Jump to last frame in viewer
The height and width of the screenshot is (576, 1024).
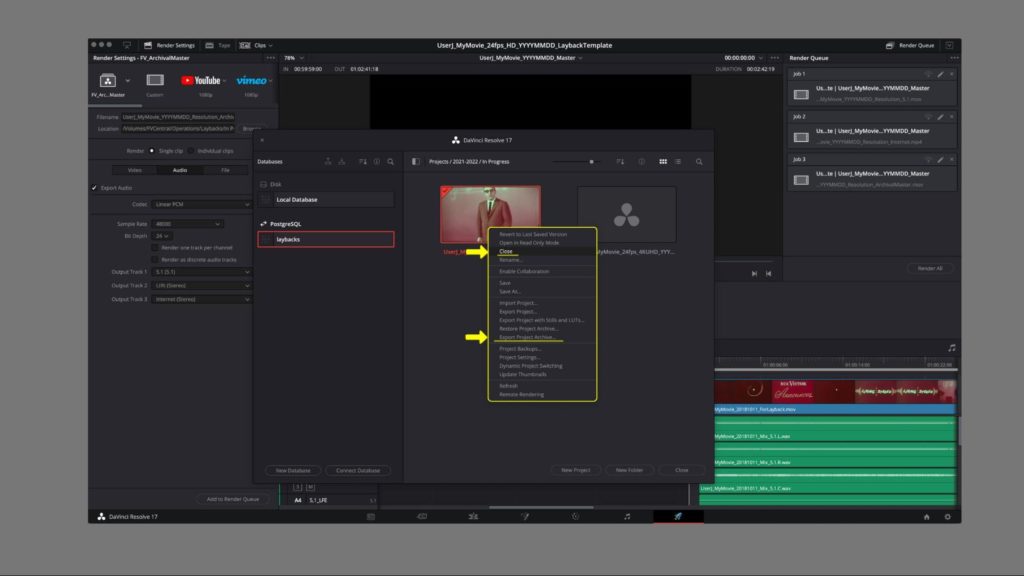[754, 274]
